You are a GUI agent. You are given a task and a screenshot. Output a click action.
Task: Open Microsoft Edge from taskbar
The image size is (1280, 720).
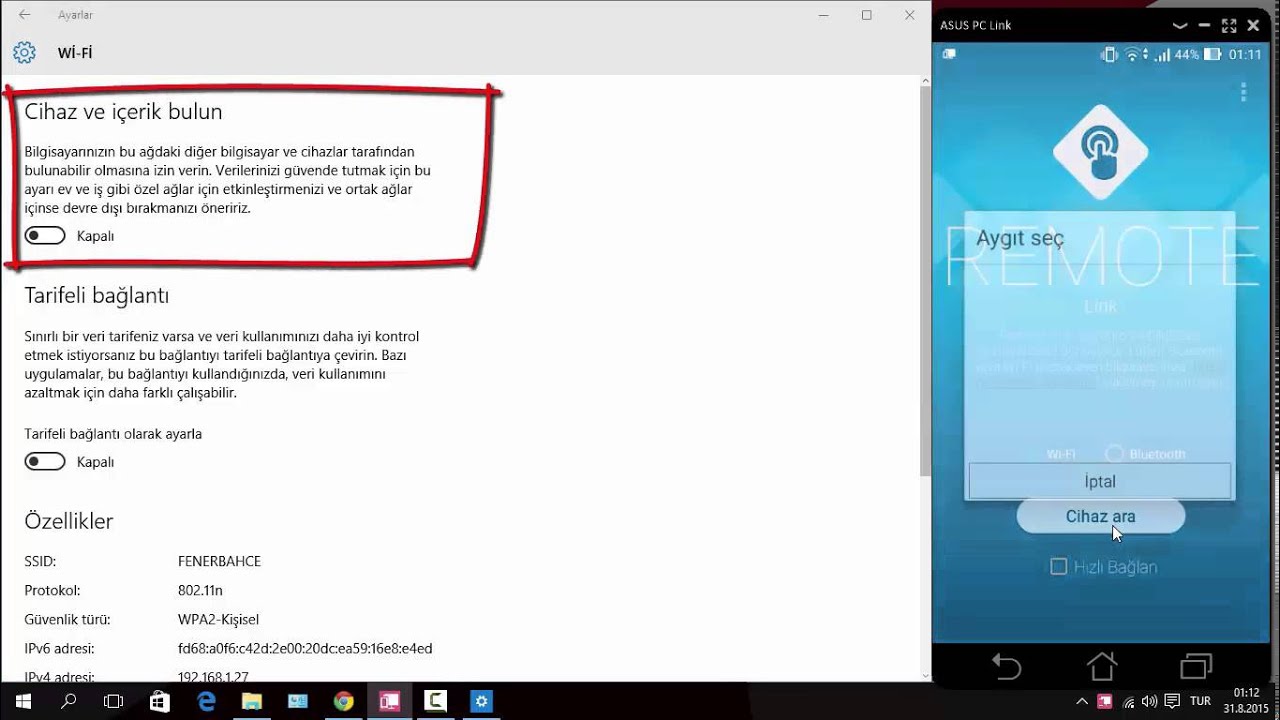[206, 701]
